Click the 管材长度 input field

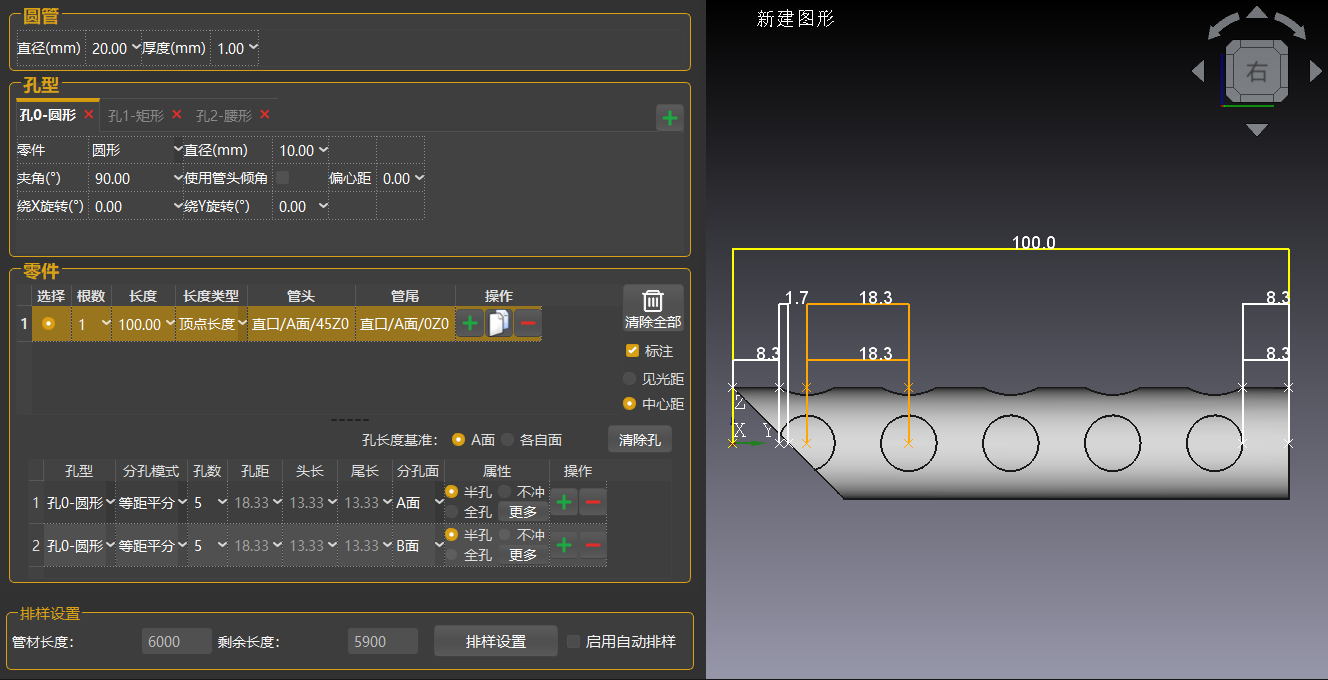tap(177, 641)
